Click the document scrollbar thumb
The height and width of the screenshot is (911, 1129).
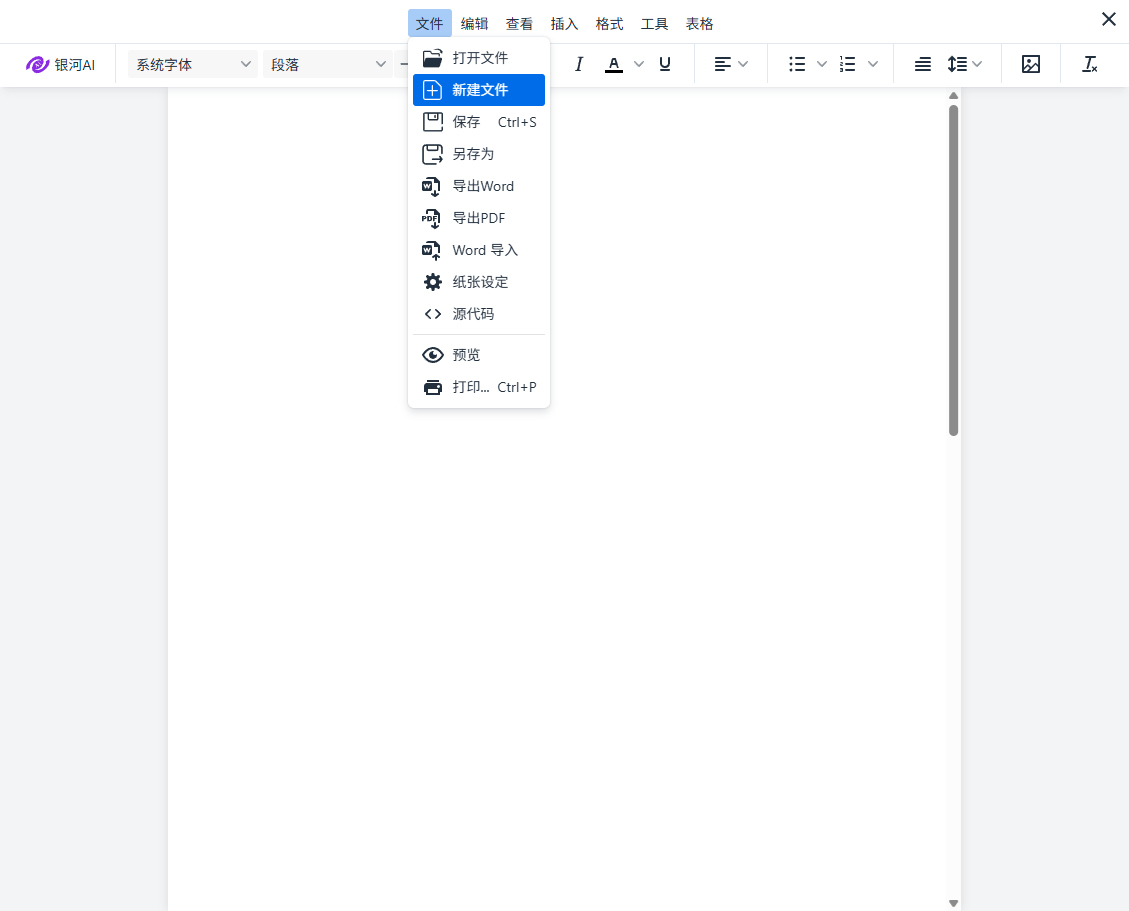(x=953, y=271)
